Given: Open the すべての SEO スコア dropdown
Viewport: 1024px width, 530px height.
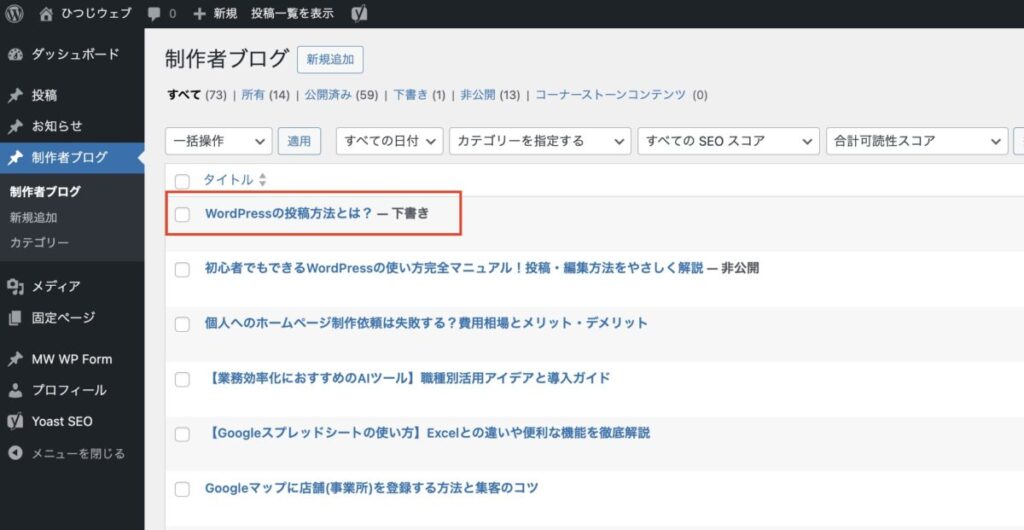Looking at the screenshot, I should point(728,141).
